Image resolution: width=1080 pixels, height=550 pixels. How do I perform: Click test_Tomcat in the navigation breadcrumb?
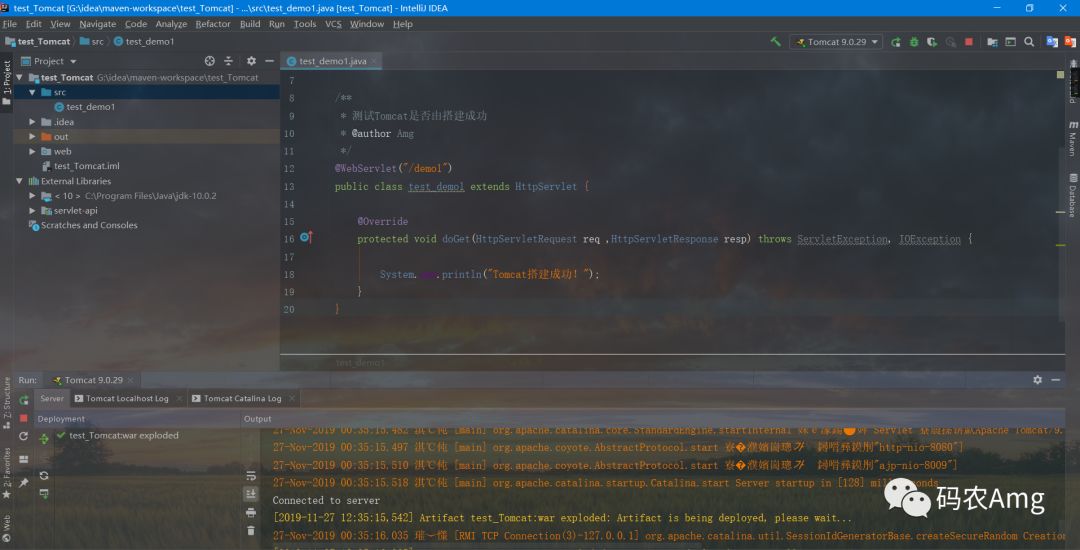[38, 42]
